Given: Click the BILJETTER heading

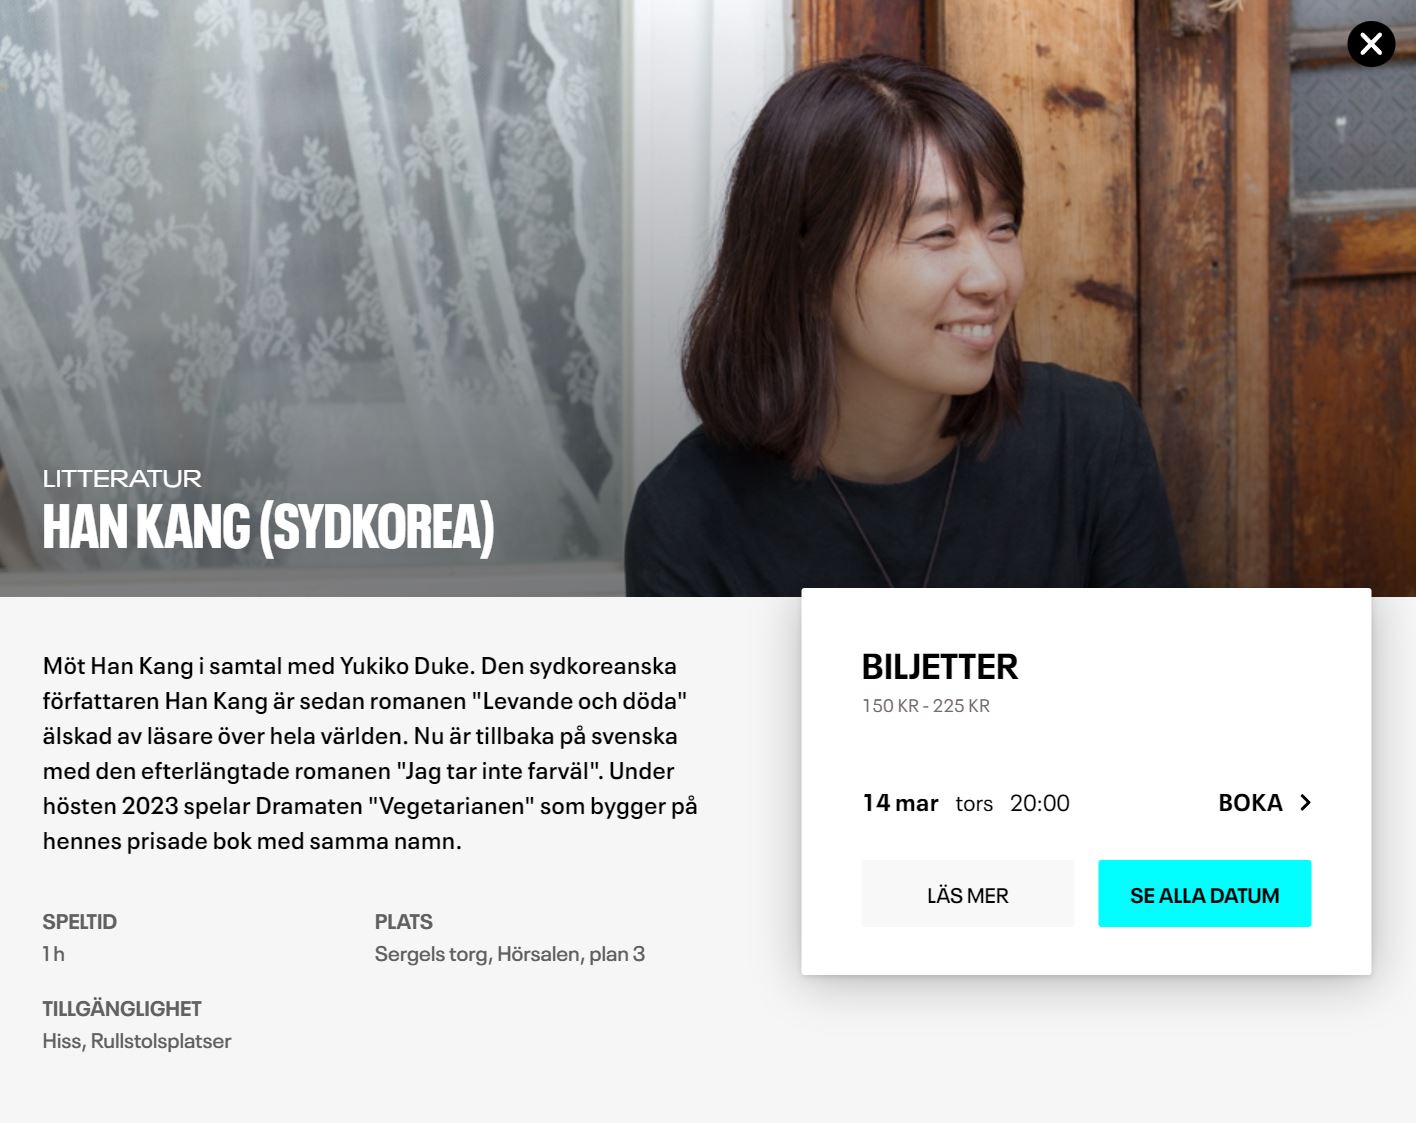Looking at the screenshot, I should tap(940, 667).
